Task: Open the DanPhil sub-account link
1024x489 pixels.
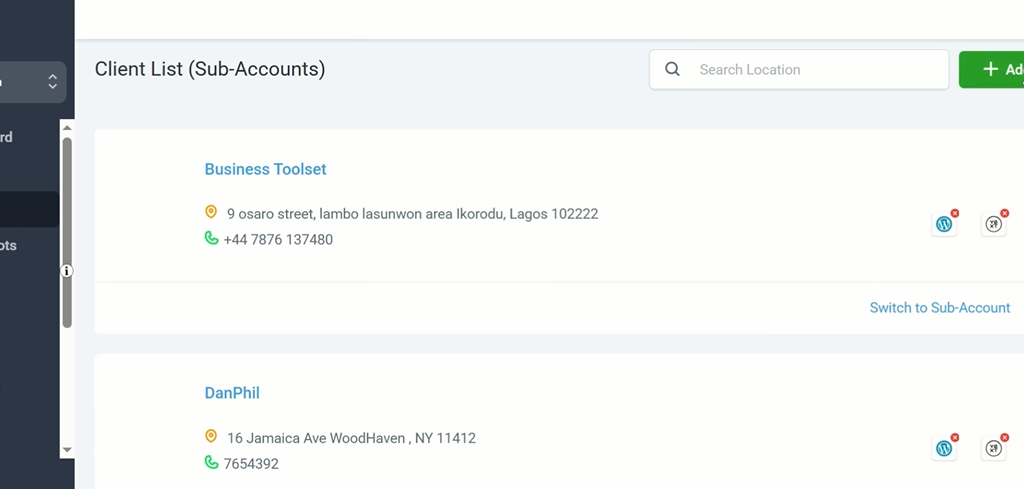Action: (x=232, y=393)
